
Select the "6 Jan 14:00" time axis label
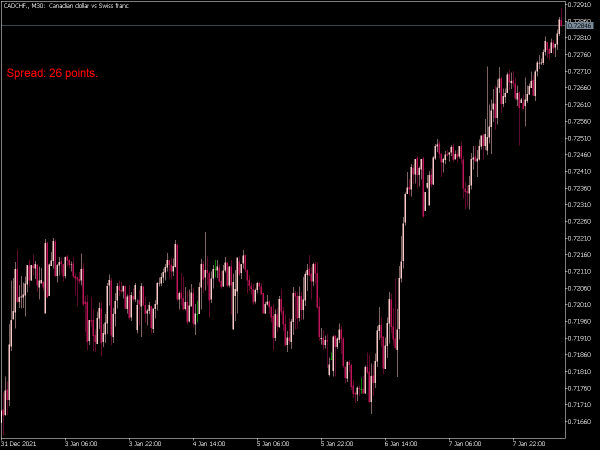[x=401, y=444]
